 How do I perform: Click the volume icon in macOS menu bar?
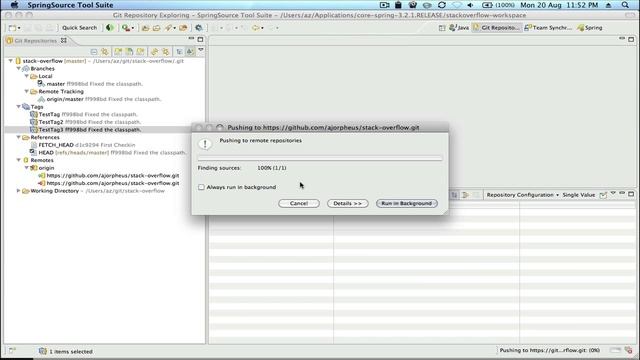click(470, 5)
